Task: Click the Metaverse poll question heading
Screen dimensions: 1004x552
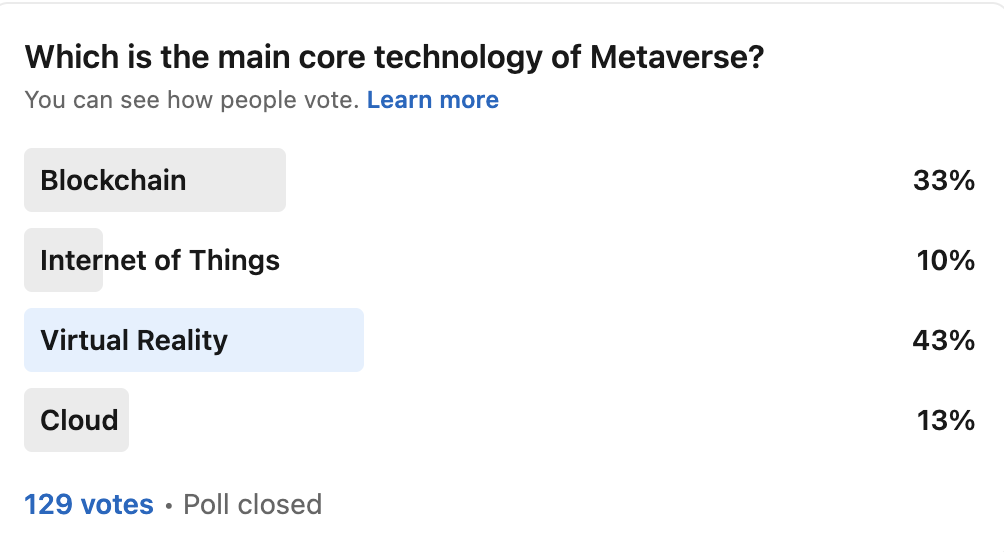Action: 394,57
